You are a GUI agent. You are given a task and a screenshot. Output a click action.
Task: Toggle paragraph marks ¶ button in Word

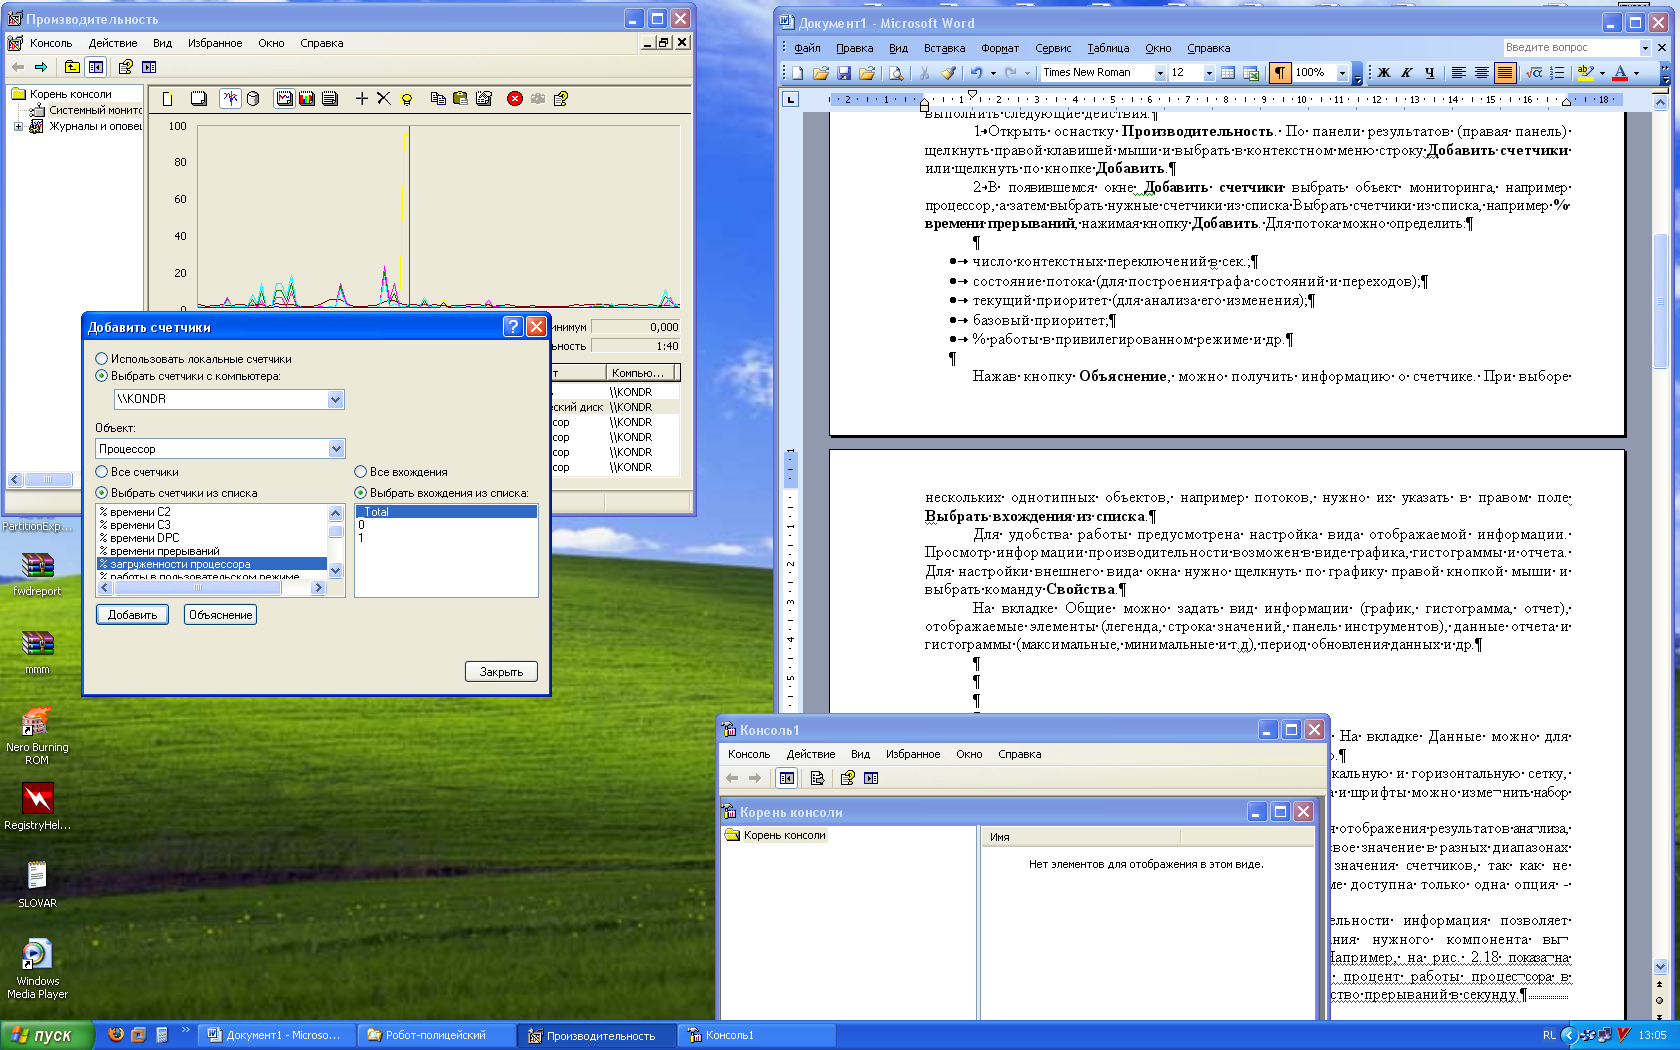pos(1280,73)
